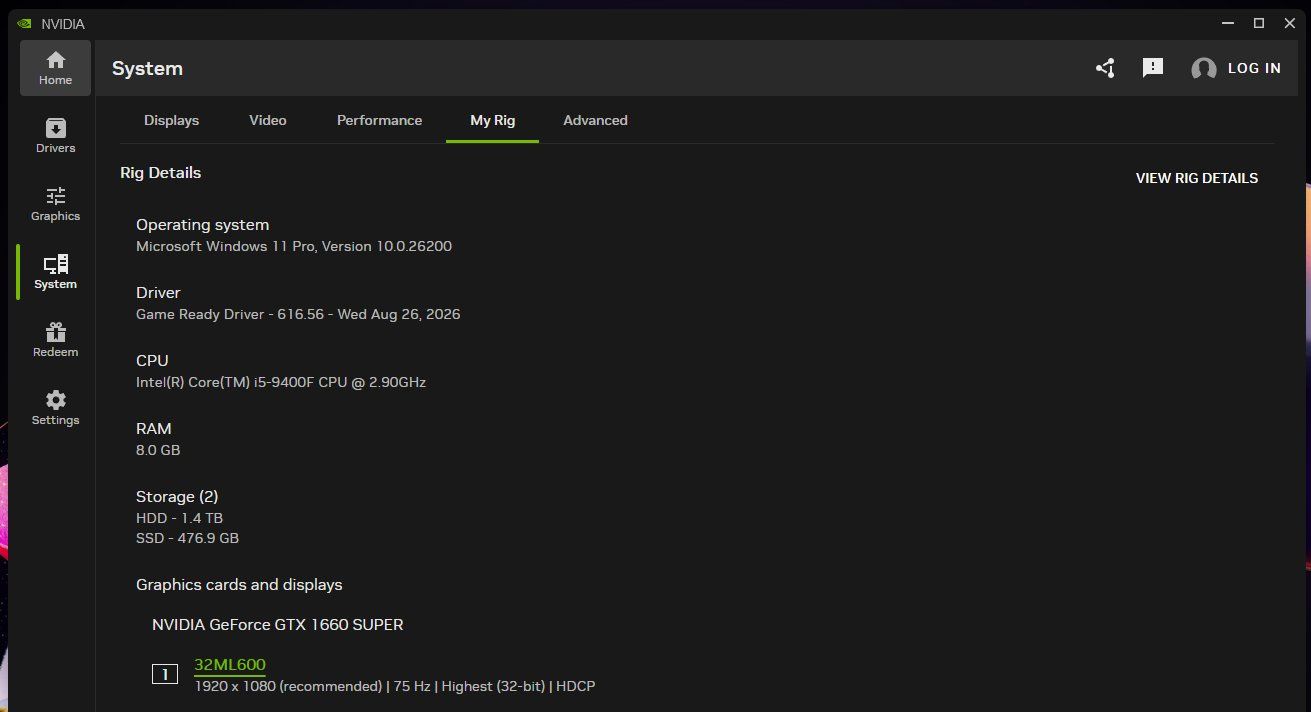Click the display number 1 box icon
This screenshot has width=1311, height=712.
pyautogui.click(x=165, y=674)
